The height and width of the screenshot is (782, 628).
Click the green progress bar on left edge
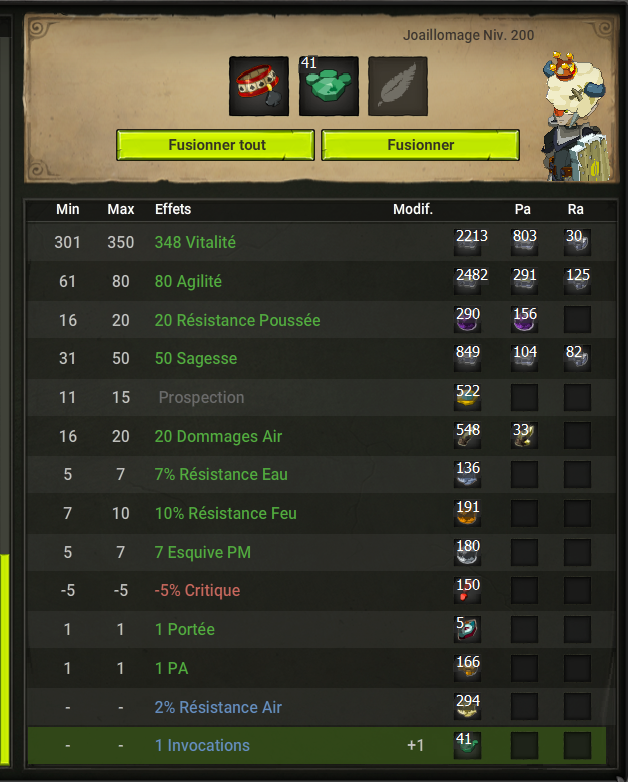[5, 659]
